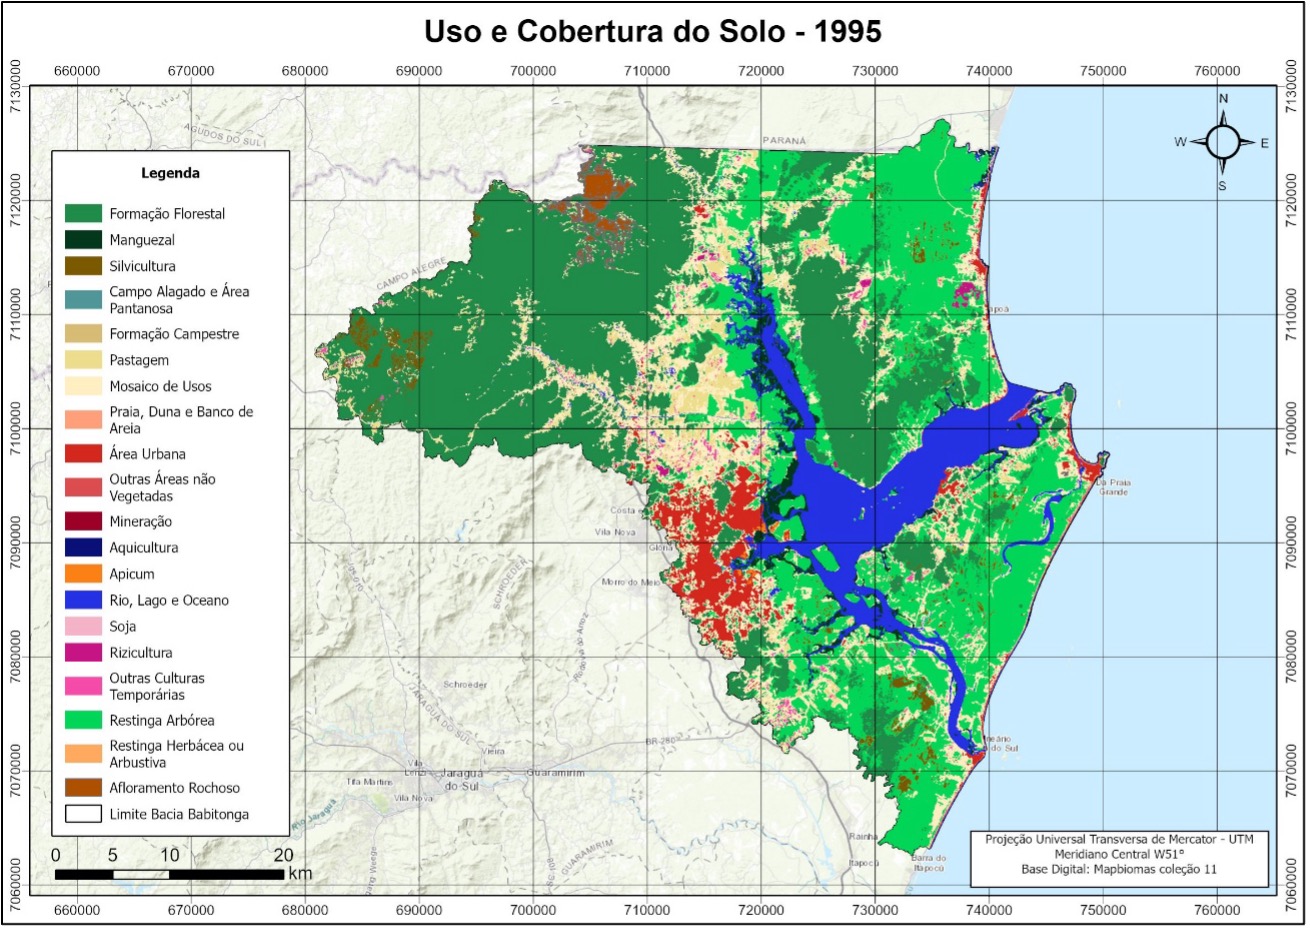Click the 'Mosaico de Usos' label
Viewport: 1310px width, 928px height.
(160, 386)
